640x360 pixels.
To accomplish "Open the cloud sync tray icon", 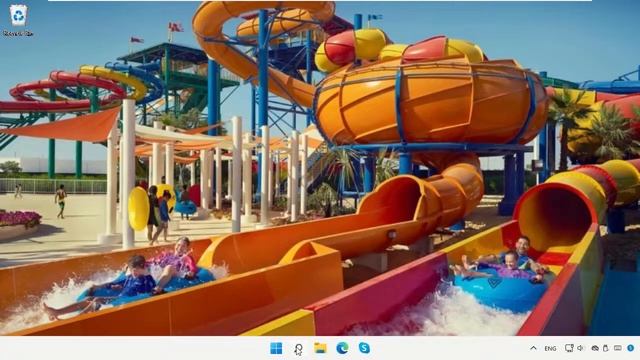I will (595, 348).
